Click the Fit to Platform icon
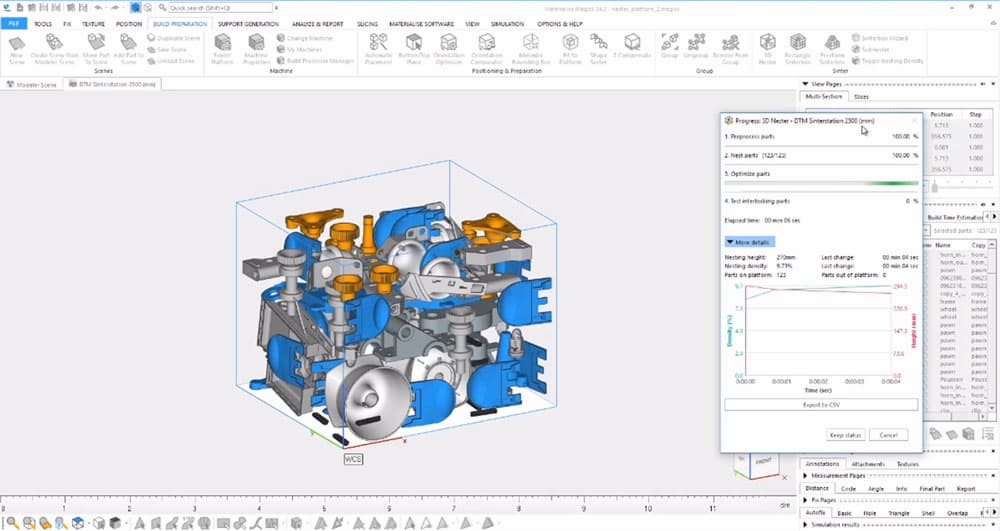 tap(569, 43)
